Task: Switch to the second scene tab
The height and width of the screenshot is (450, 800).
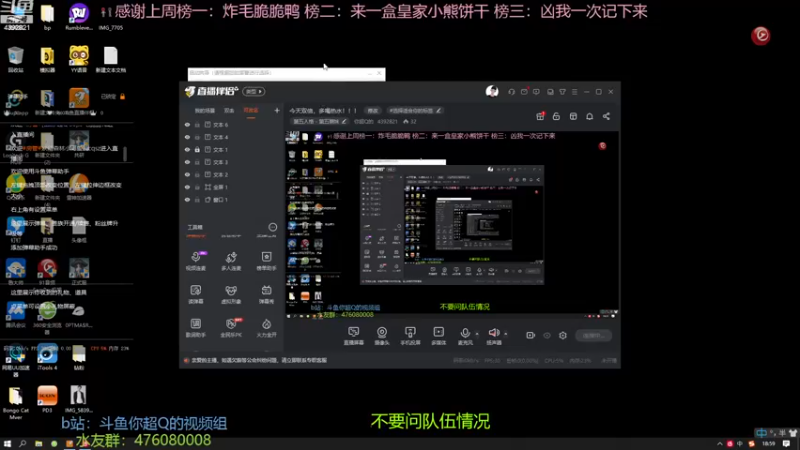Action: 229,111
